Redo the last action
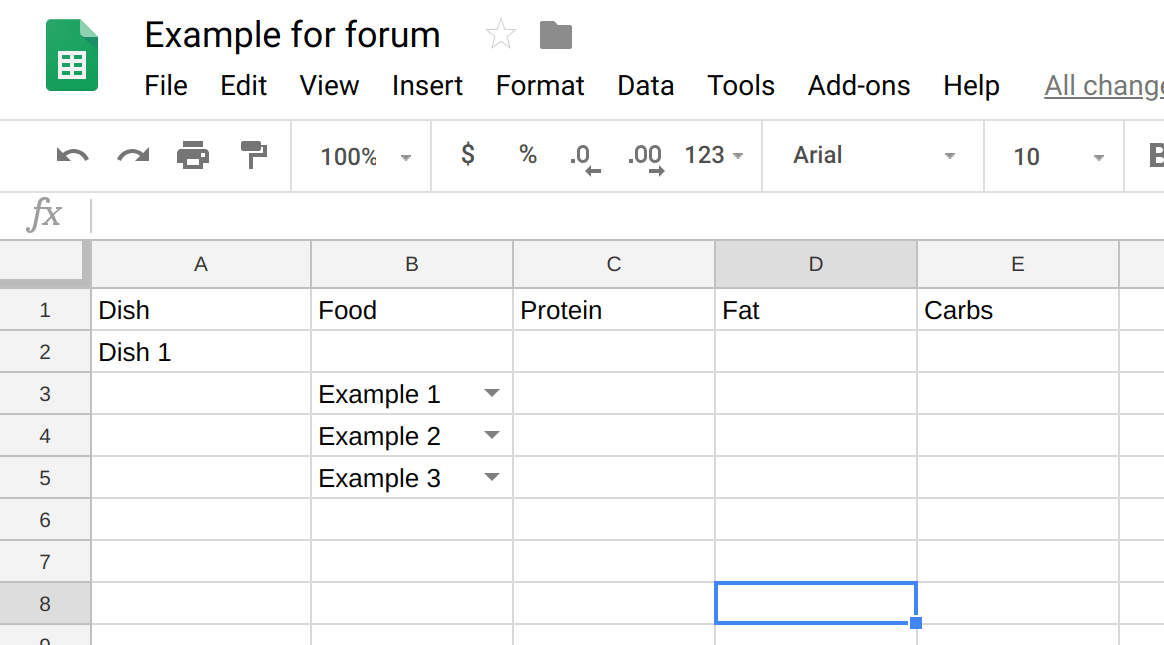The image size is (1164, 645). [x=132, y=155]
